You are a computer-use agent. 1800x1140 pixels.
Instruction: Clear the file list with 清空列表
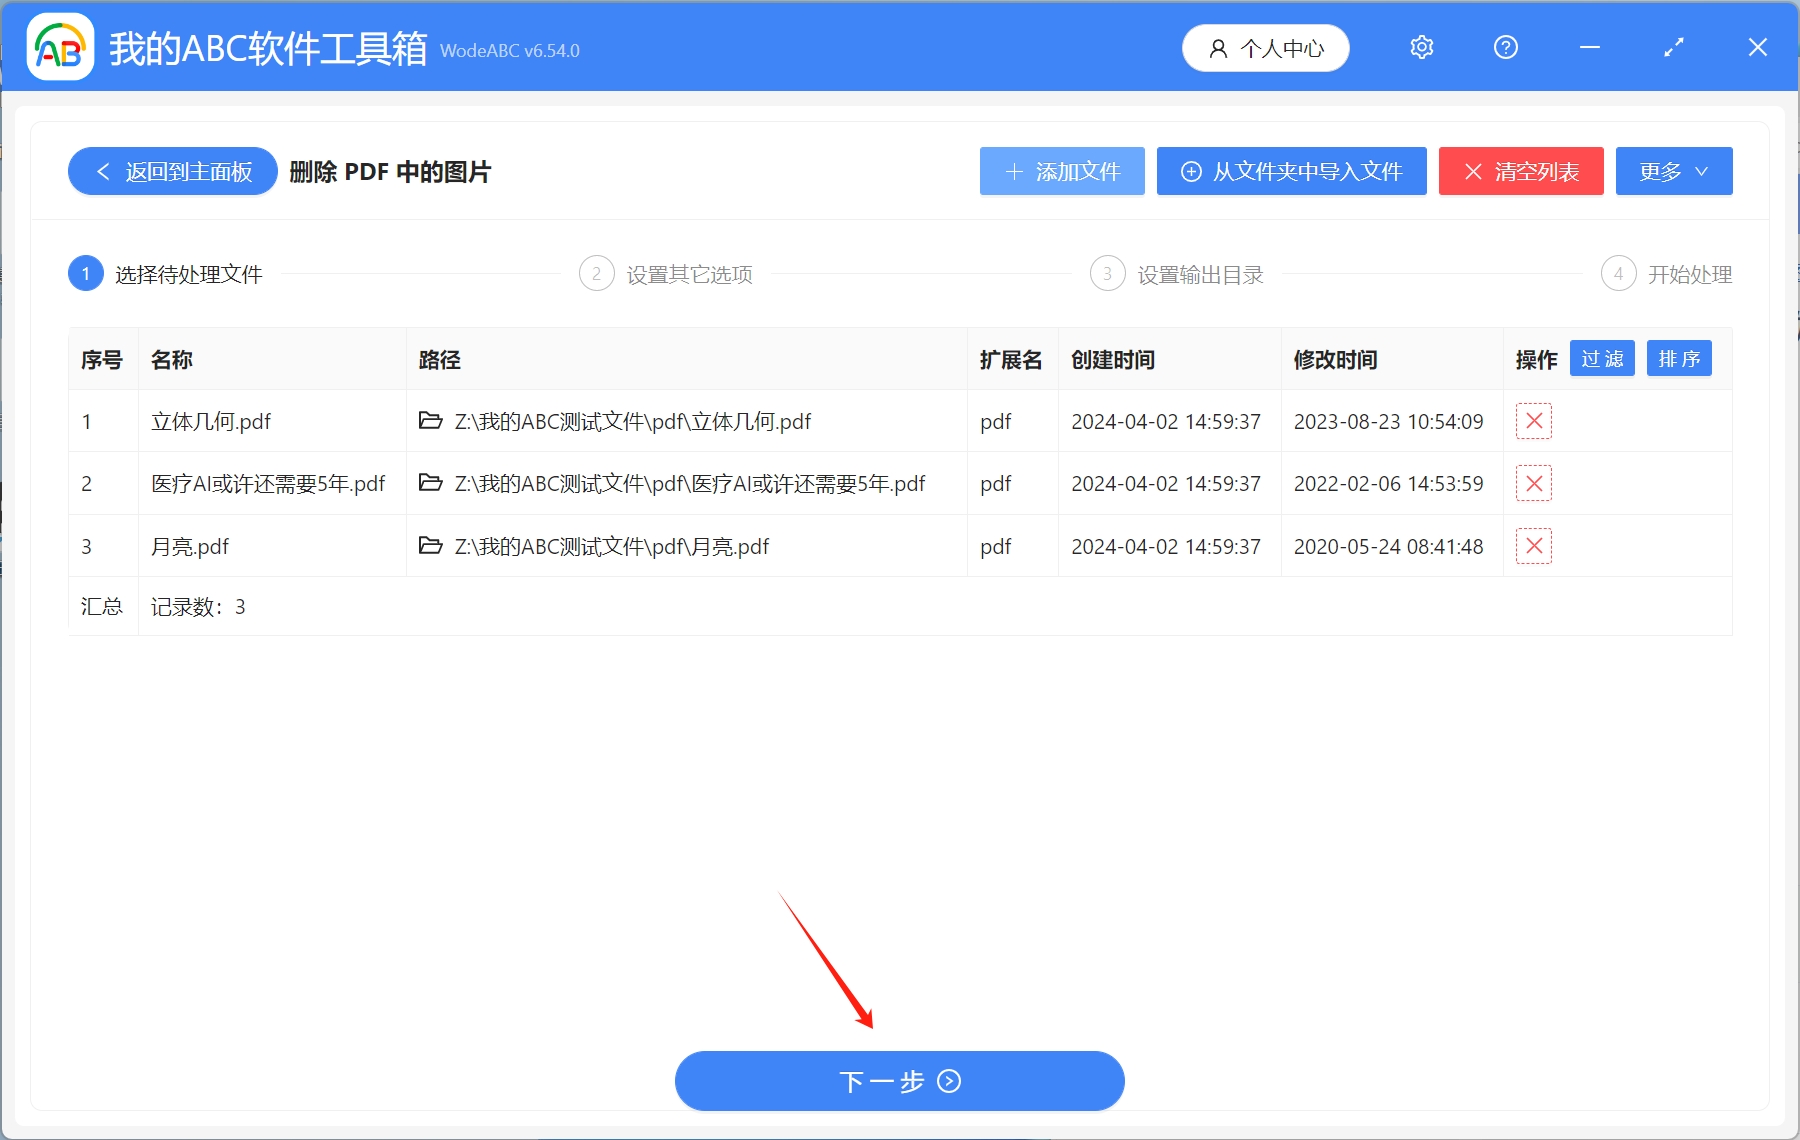click(x=1520, y=171)
